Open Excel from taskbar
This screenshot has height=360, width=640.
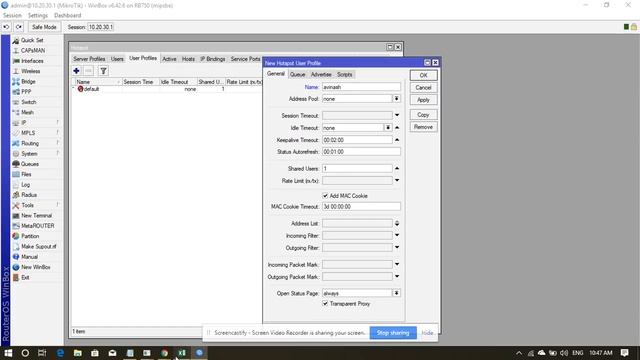(182, 353)
